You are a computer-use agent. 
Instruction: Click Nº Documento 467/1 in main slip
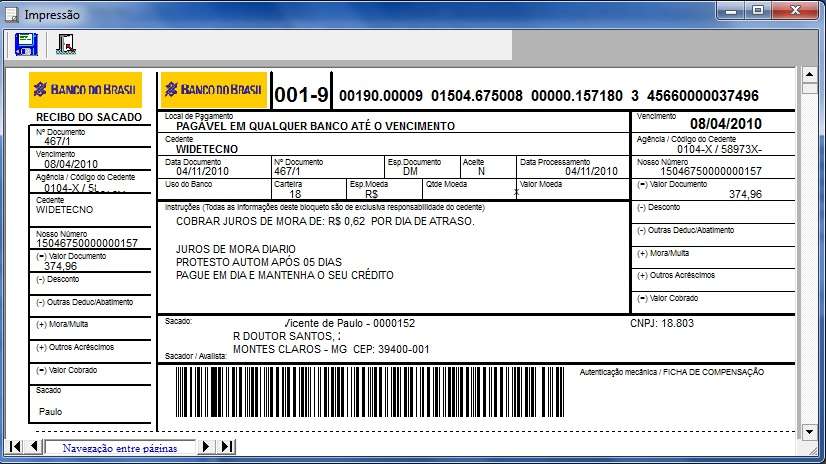[287, 171]
